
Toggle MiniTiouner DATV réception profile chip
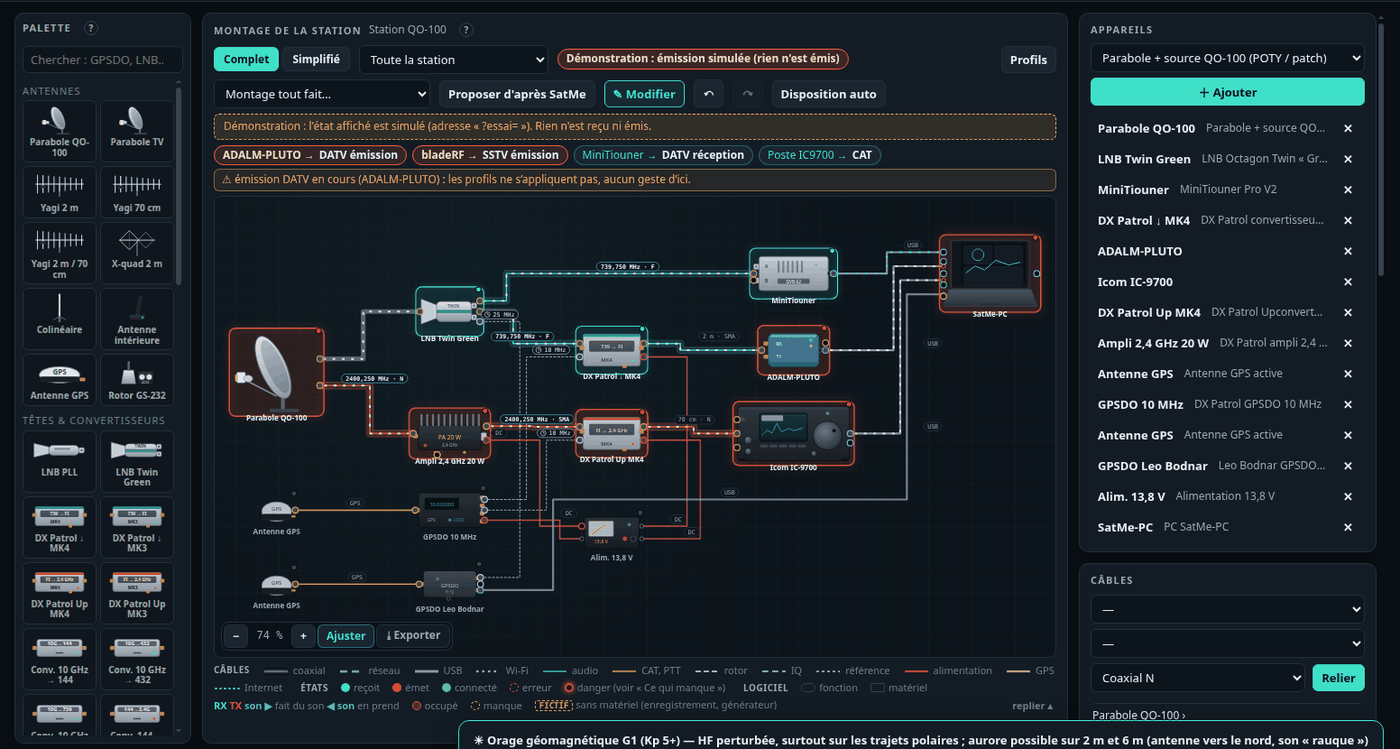663,155
